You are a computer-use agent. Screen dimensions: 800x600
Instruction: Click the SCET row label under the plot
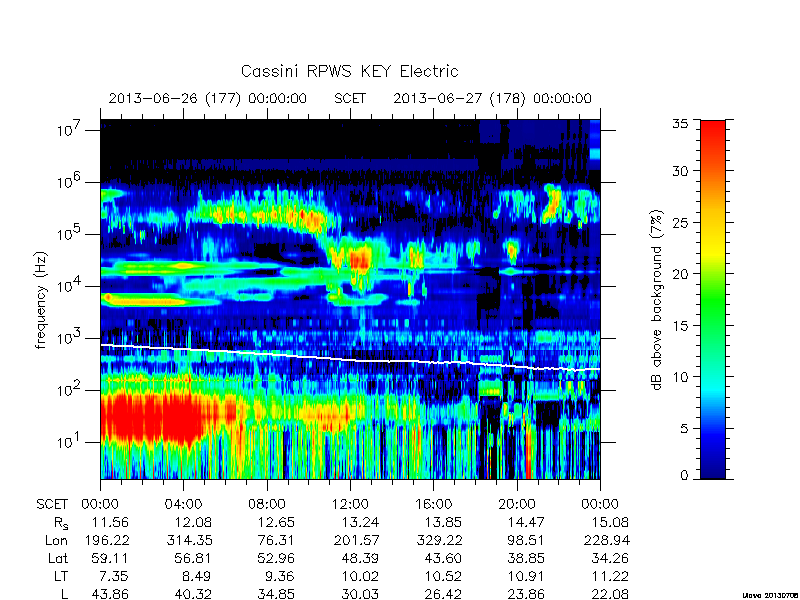52,504
